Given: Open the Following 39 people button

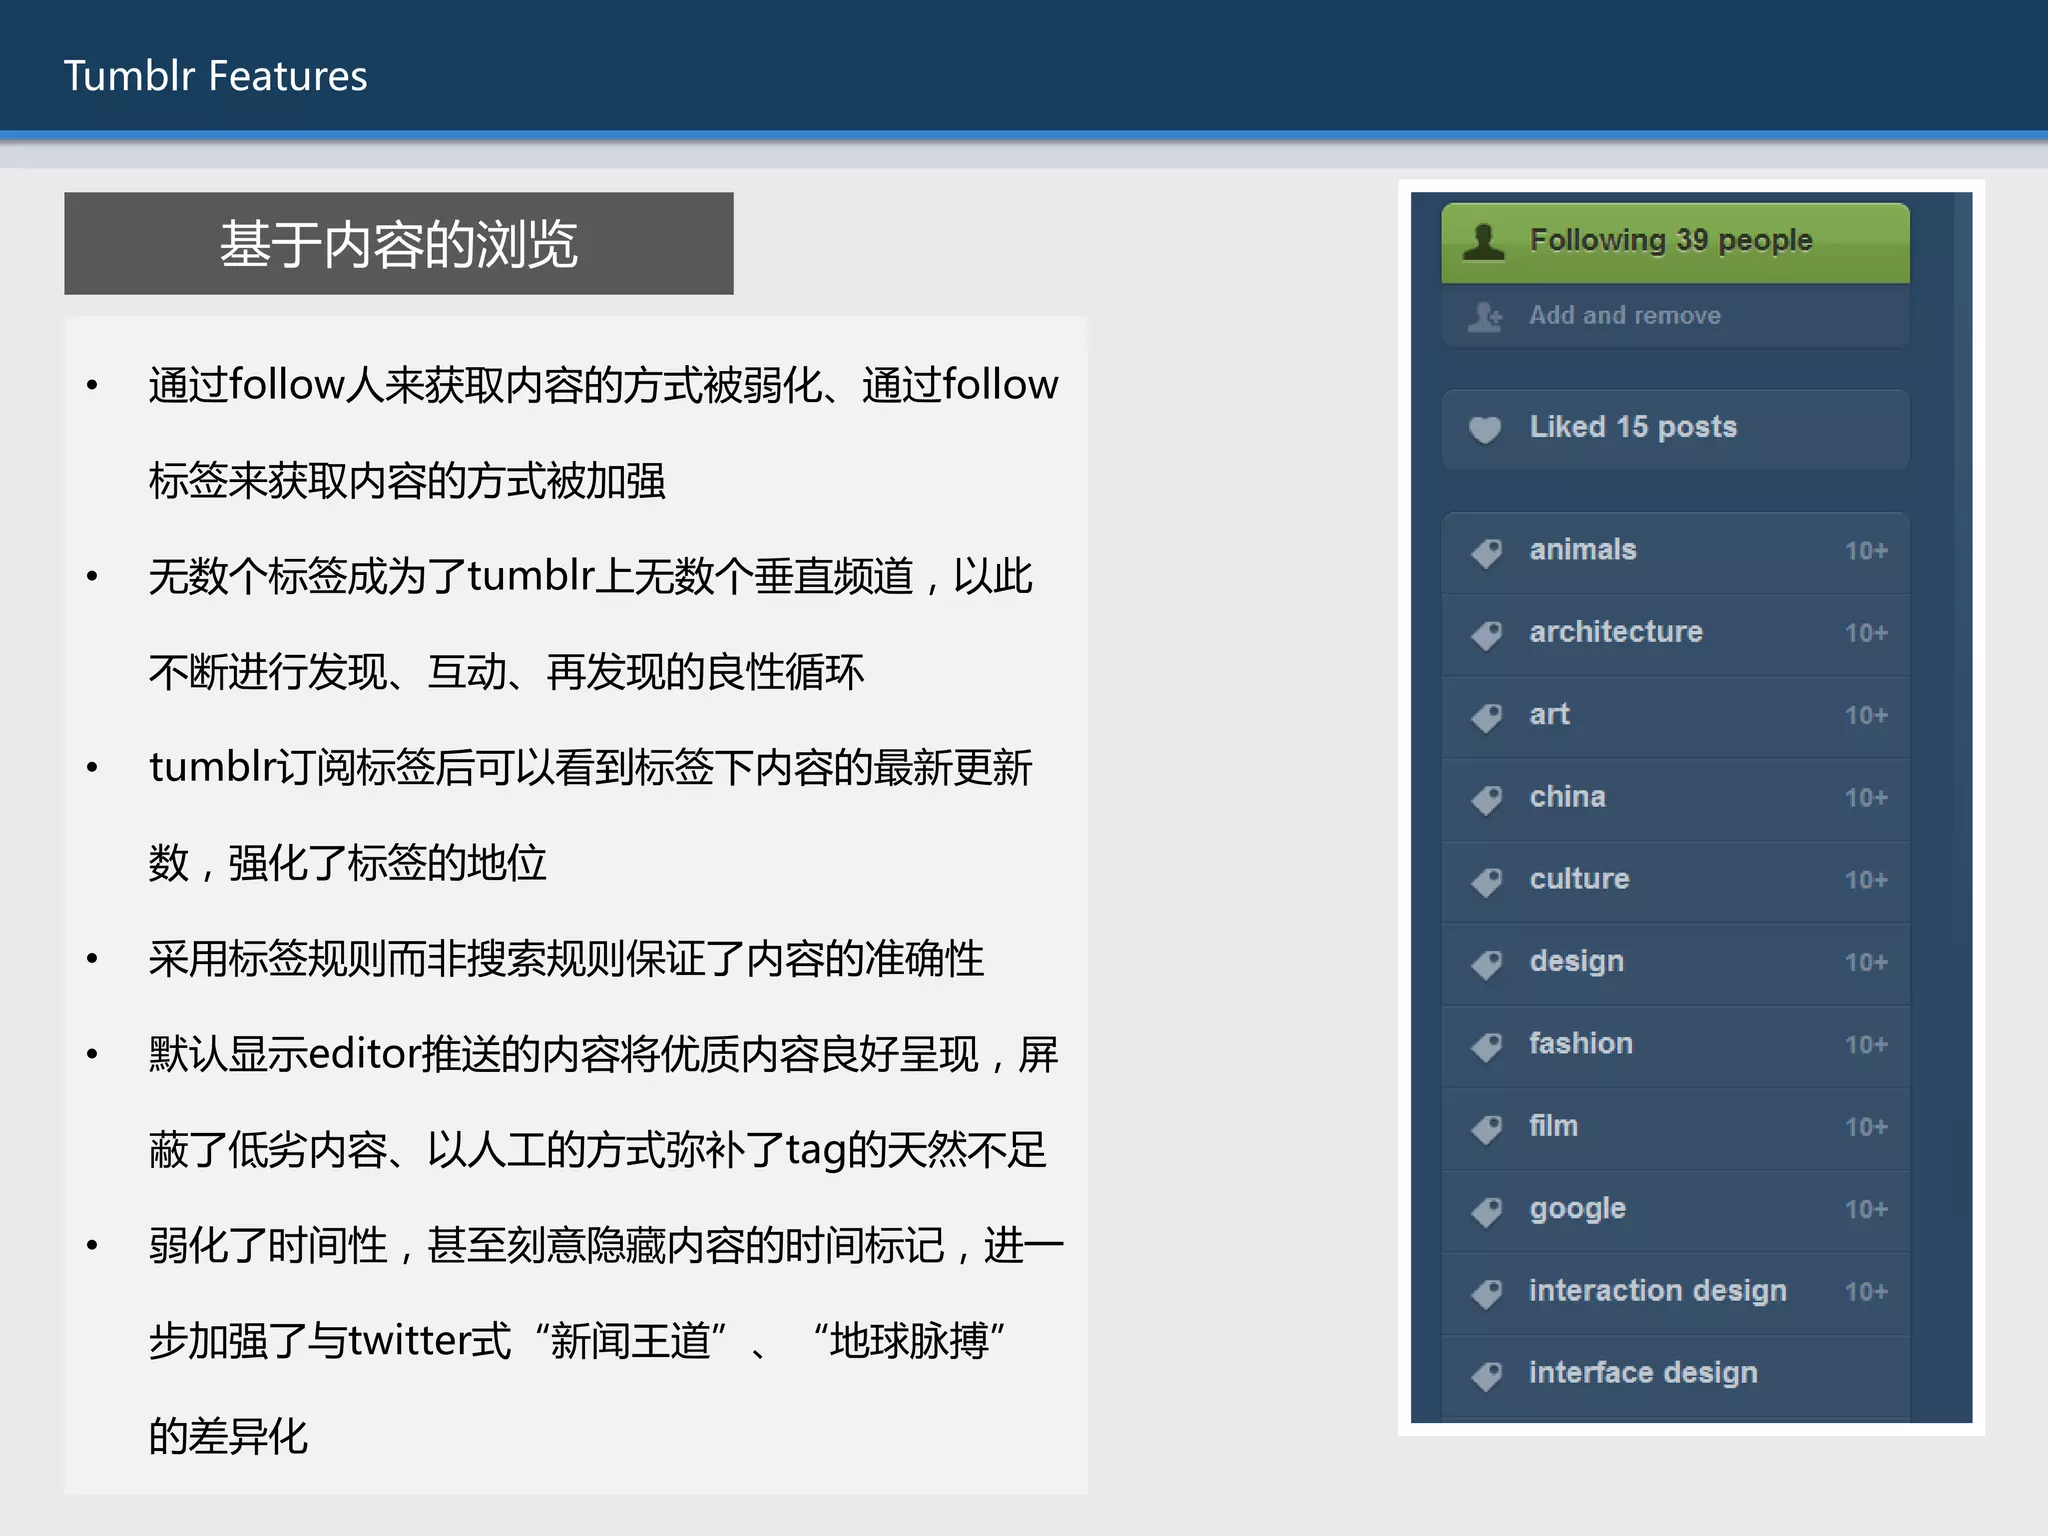Looking at the screenshot, I should click(1675, 243).
